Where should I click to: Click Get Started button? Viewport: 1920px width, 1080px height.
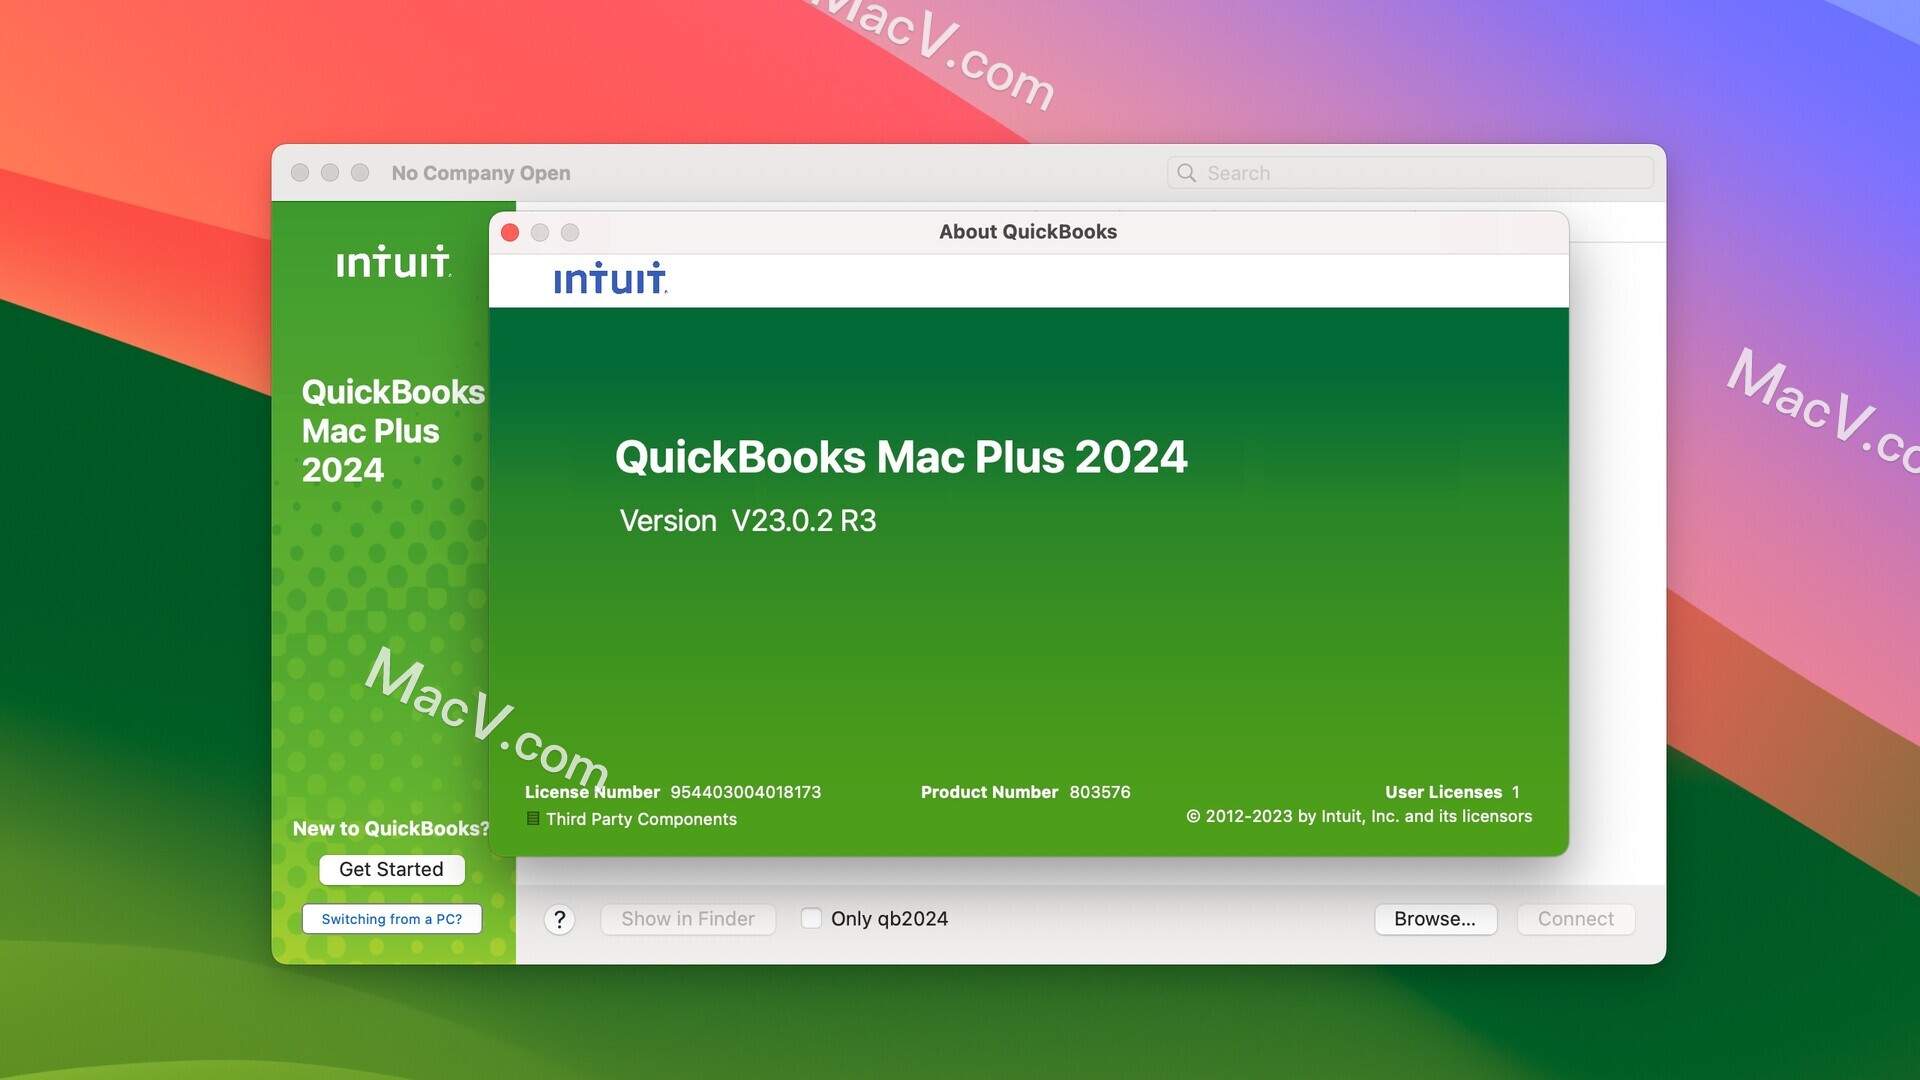390,870
